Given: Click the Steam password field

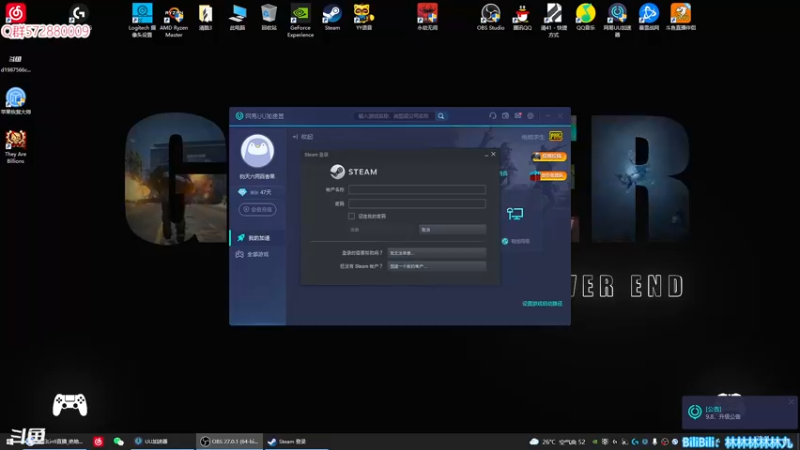Looking at the screenshot, I should click(417, 204).
